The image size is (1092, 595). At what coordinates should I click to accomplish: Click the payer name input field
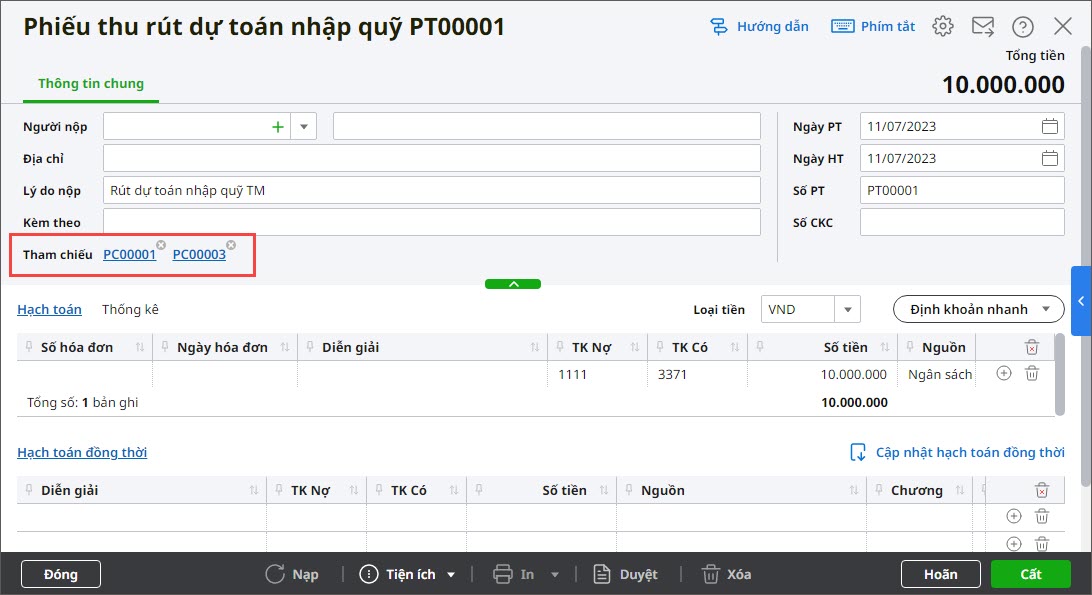(x=547, y=126)
